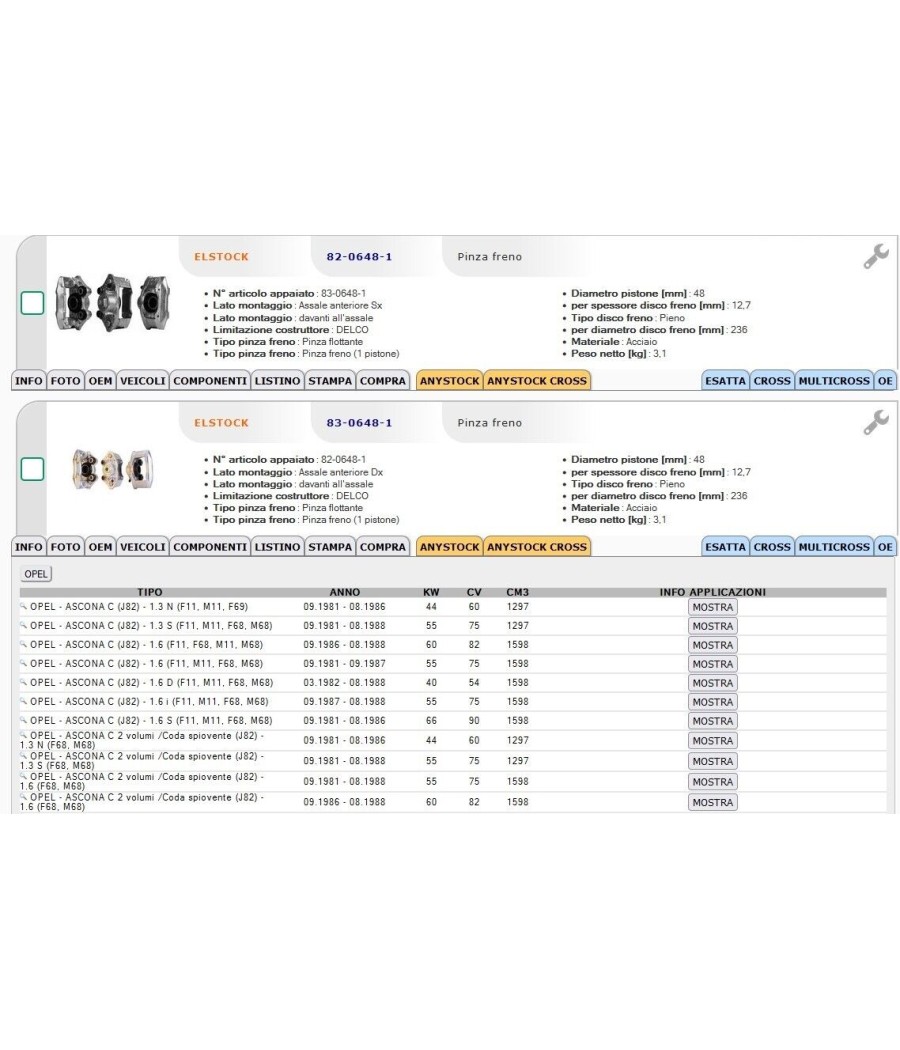Open magnifier icon for Ascona C 1.3 N (F11, M11, F69)
The width and height of the screenshot is (900, 1050).
[23, 606]
